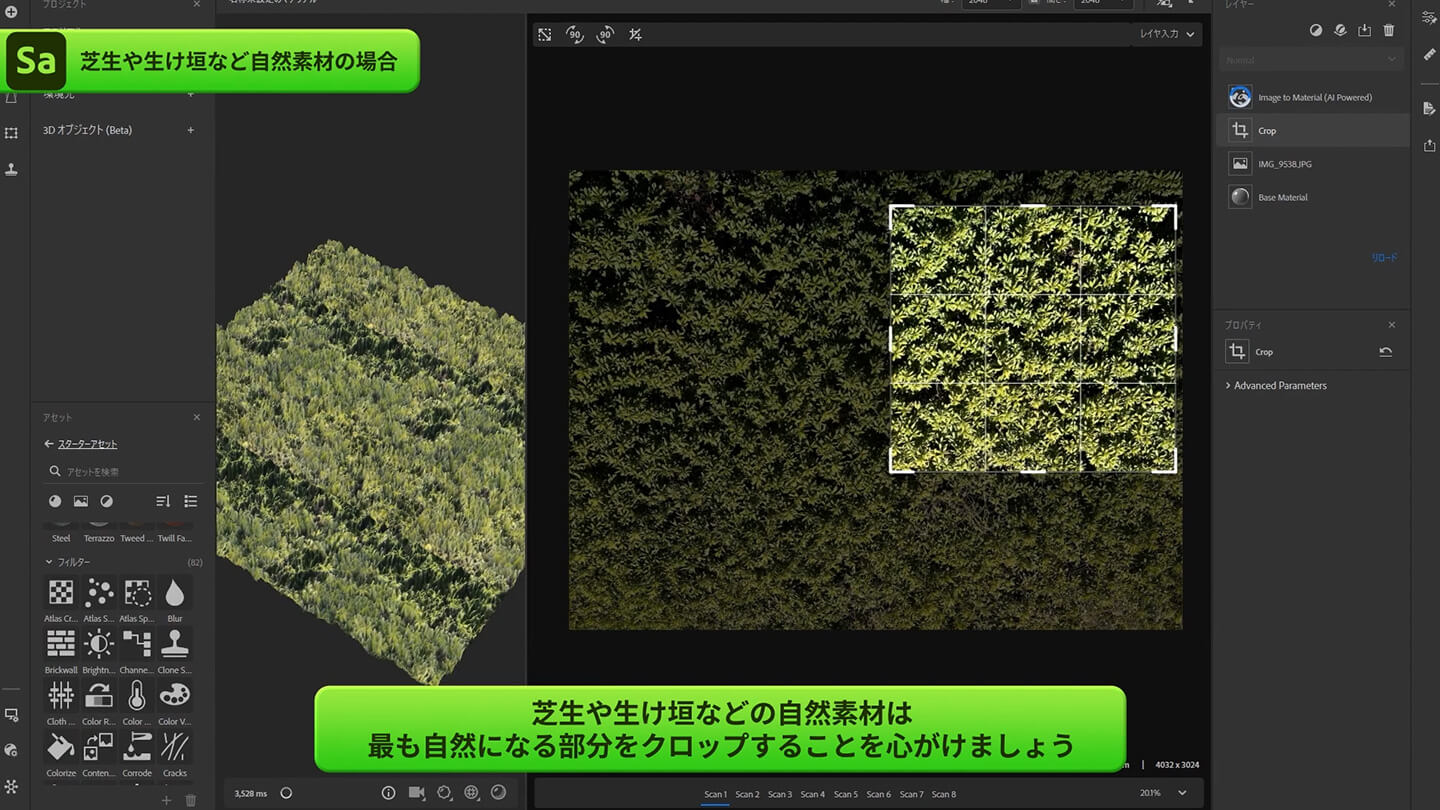This screenshot has width=1440, height=810.
Task: Select the Colorize paint bucket filter
Action: 61,747
